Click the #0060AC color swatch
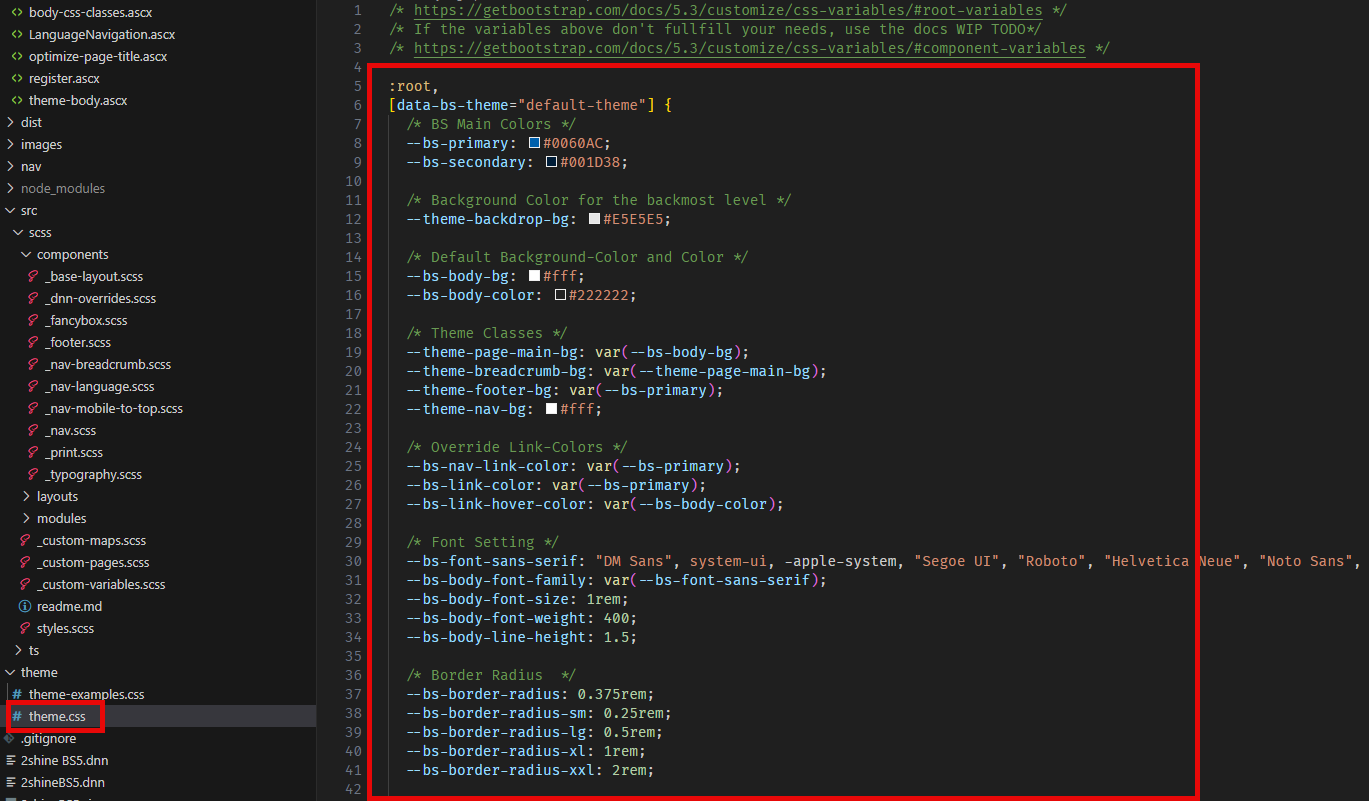 click(x=532, y=142)
